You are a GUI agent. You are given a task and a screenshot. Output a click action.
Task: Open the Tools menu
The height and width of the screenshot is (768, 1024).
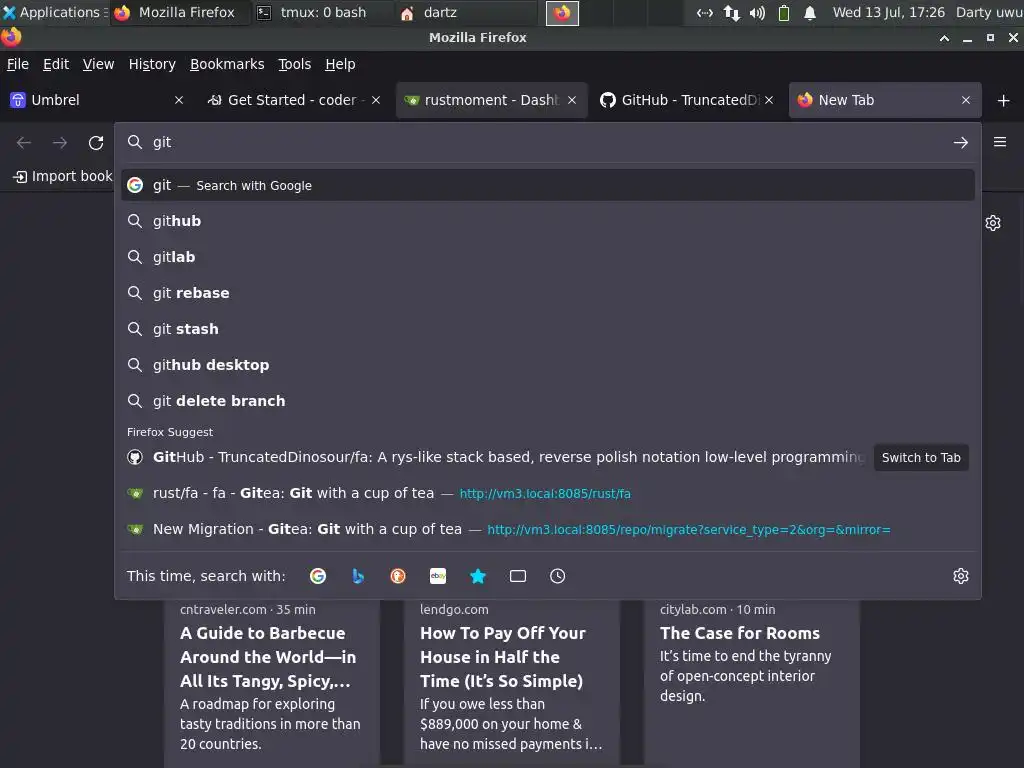(x=295, y=64)
